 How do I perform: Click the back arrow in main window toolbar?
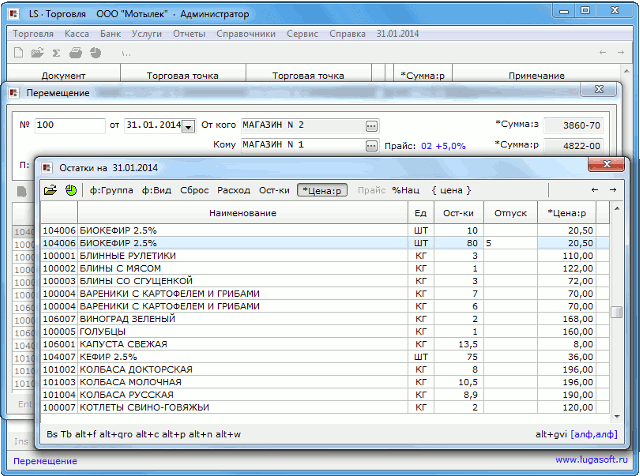coord(602,52)
